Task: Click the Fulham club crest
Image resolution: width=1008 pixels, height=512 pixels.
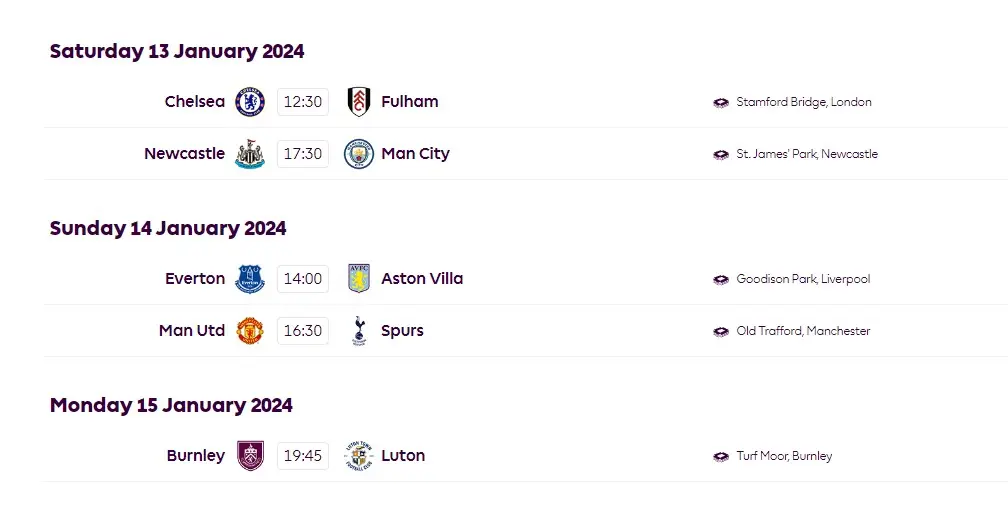Action: (x=359, y=102)
